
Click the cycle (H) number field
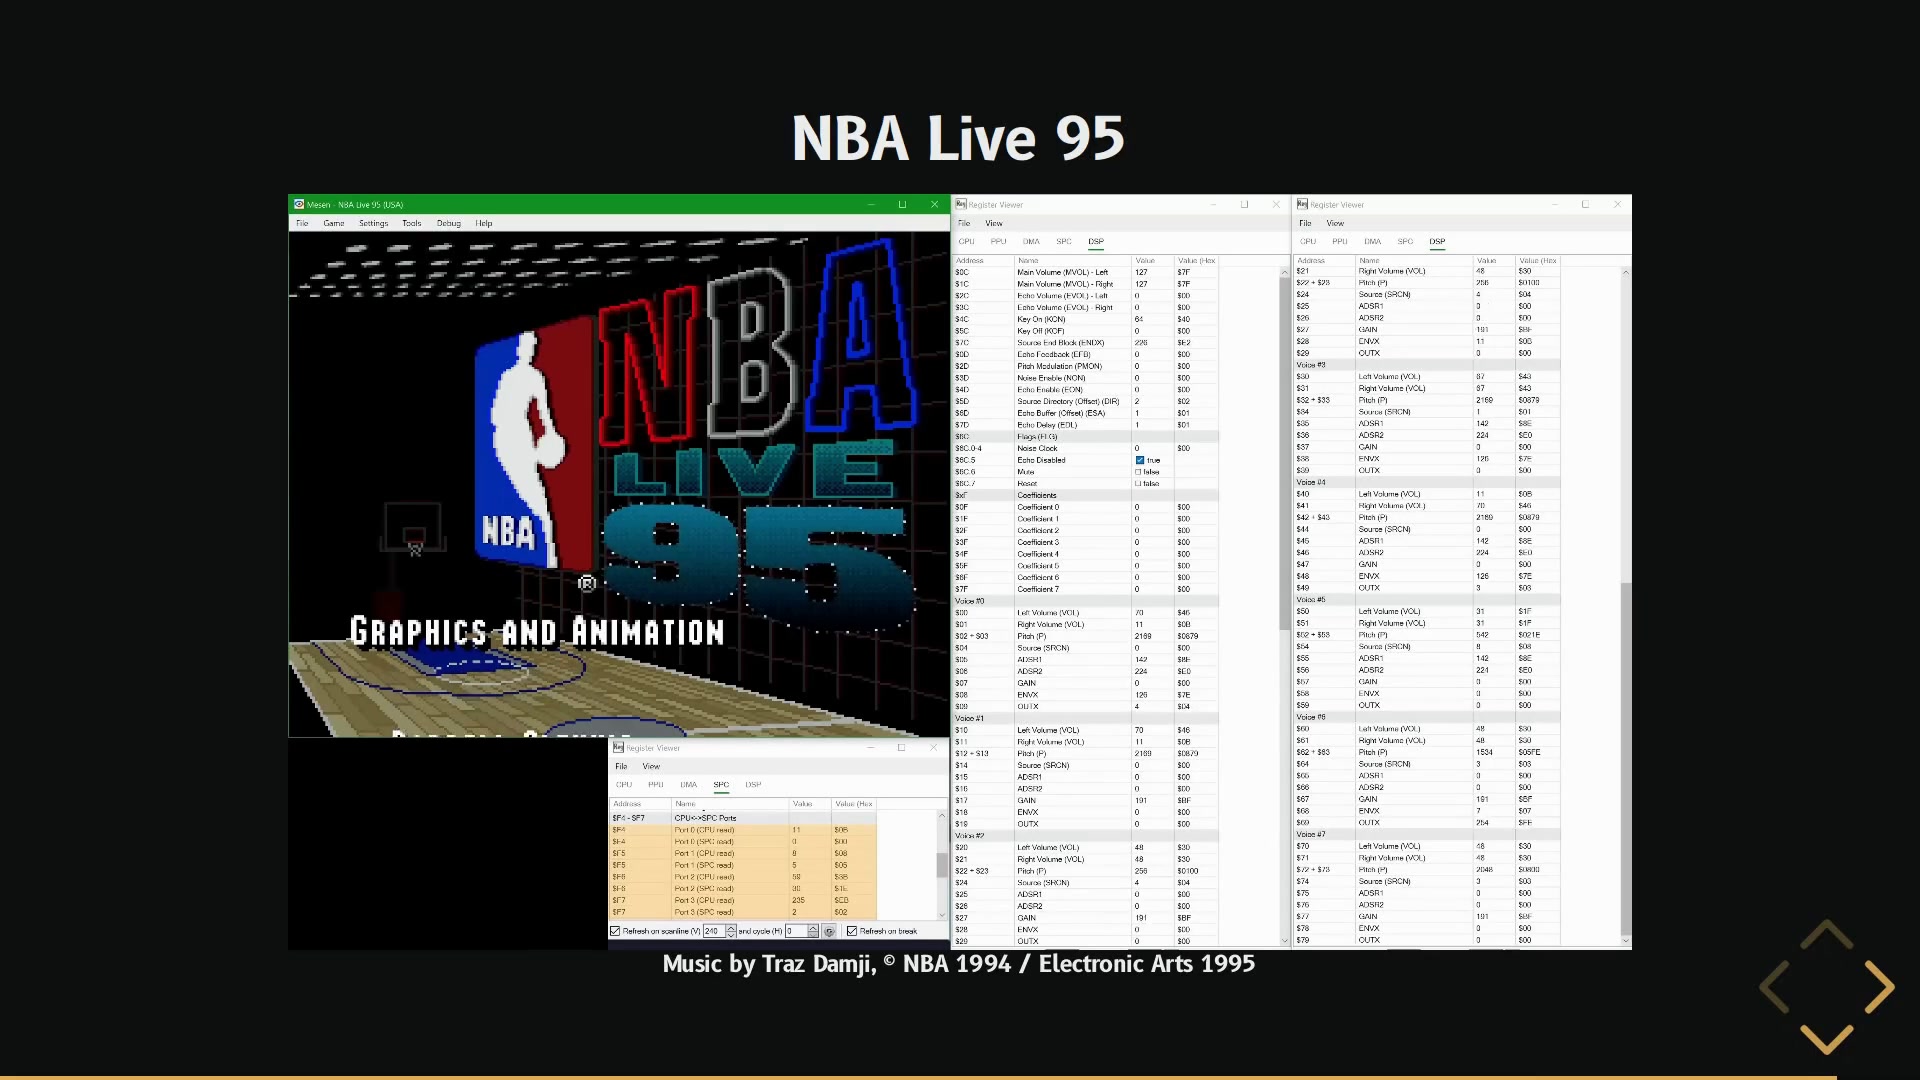796,931
